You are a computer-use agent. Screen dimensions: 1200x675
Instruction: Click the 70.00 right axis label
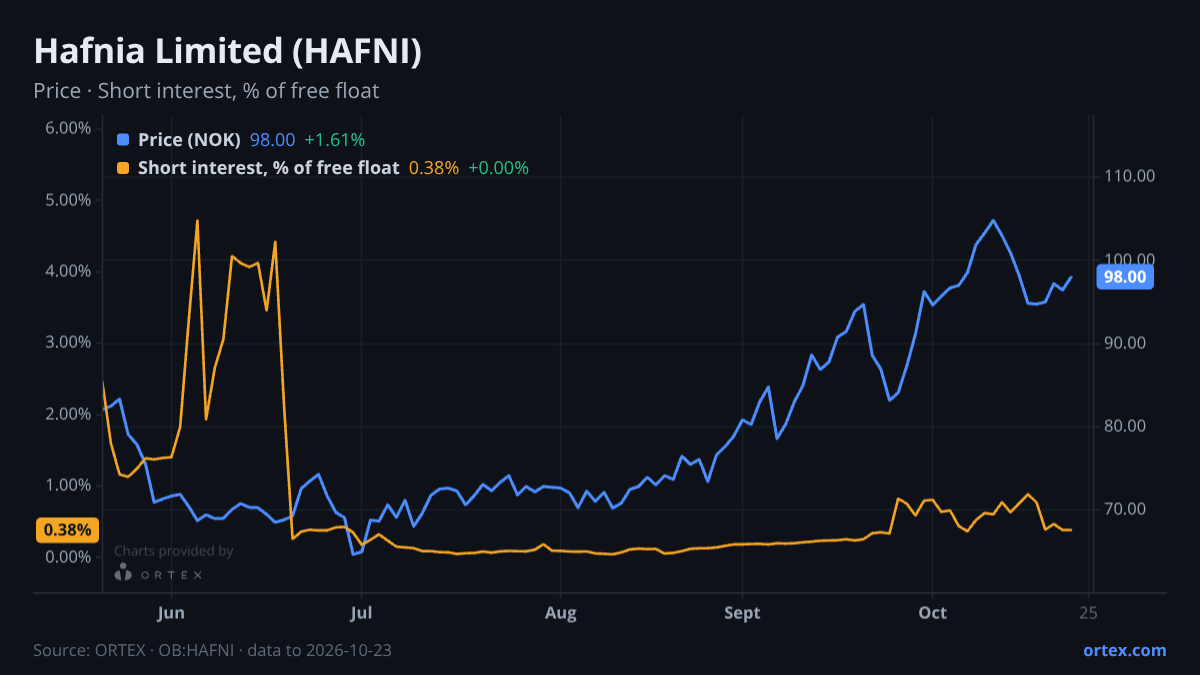1124,510
